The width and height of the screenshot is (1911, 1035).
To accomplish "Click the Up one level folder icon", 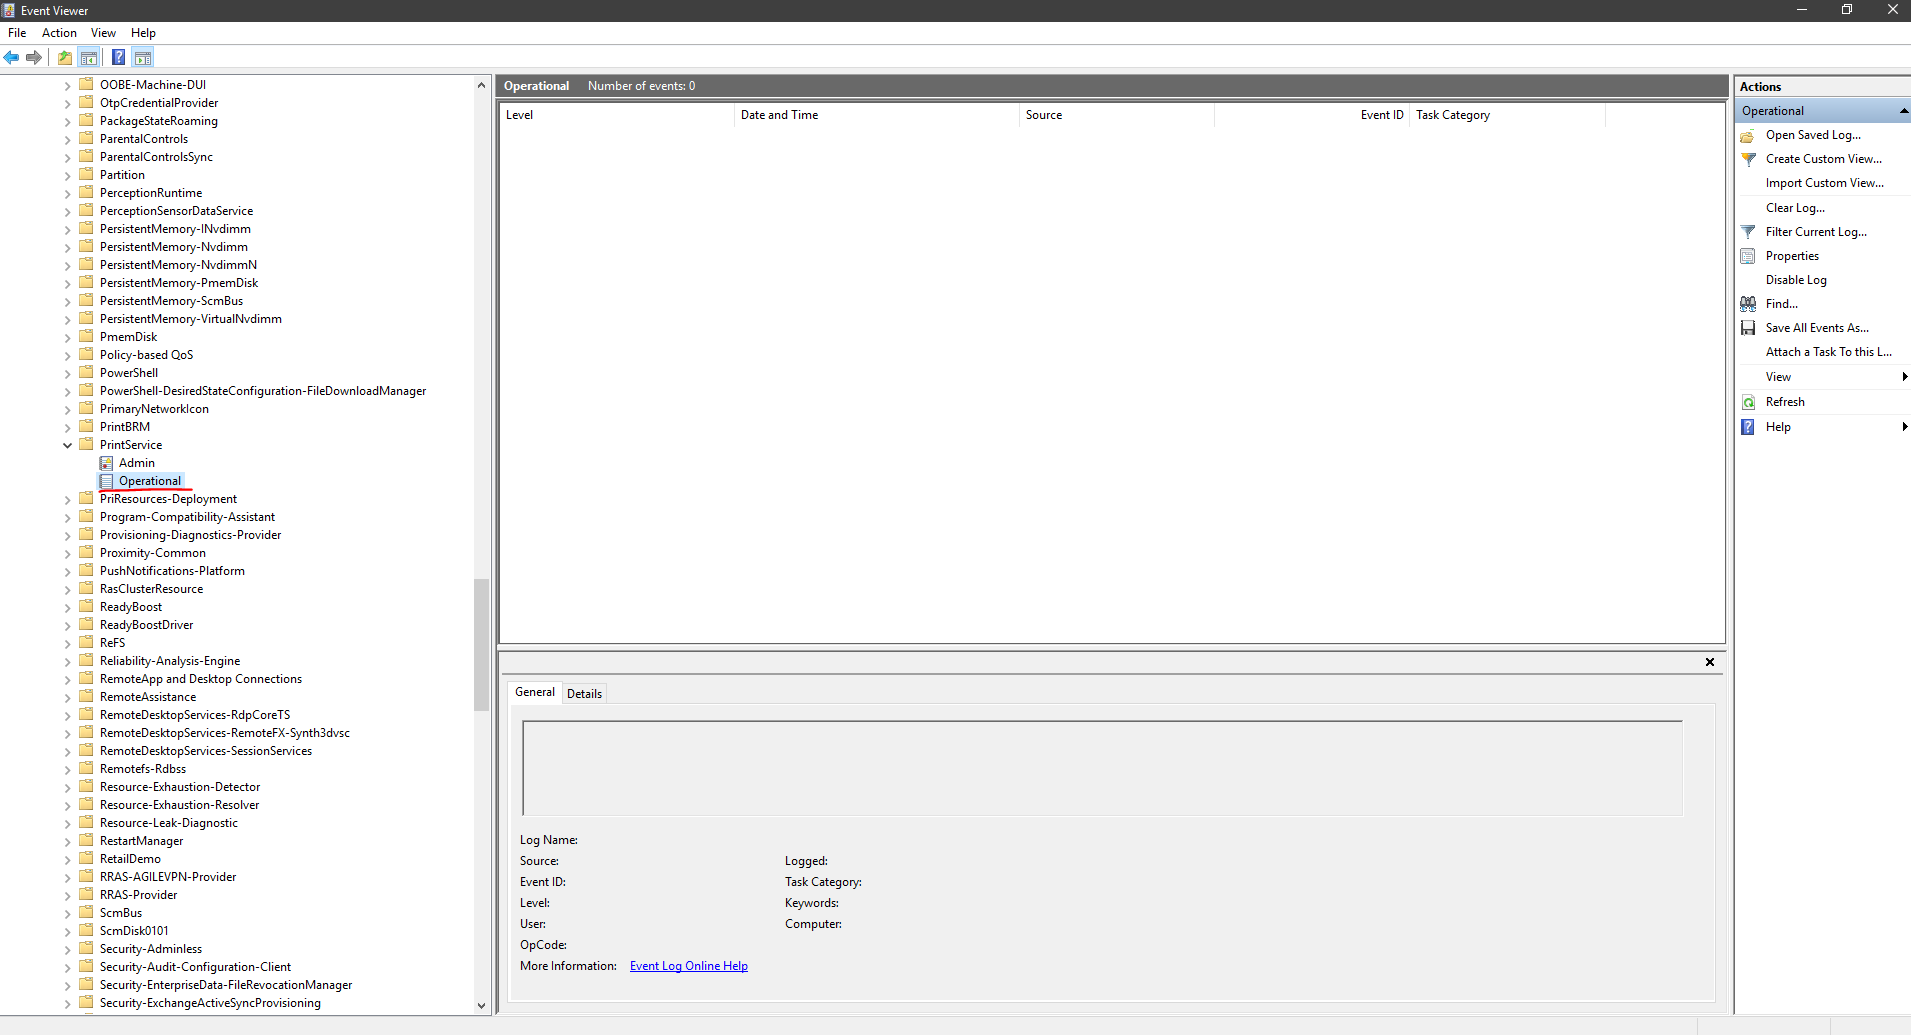I will click(x=65, y=58).
